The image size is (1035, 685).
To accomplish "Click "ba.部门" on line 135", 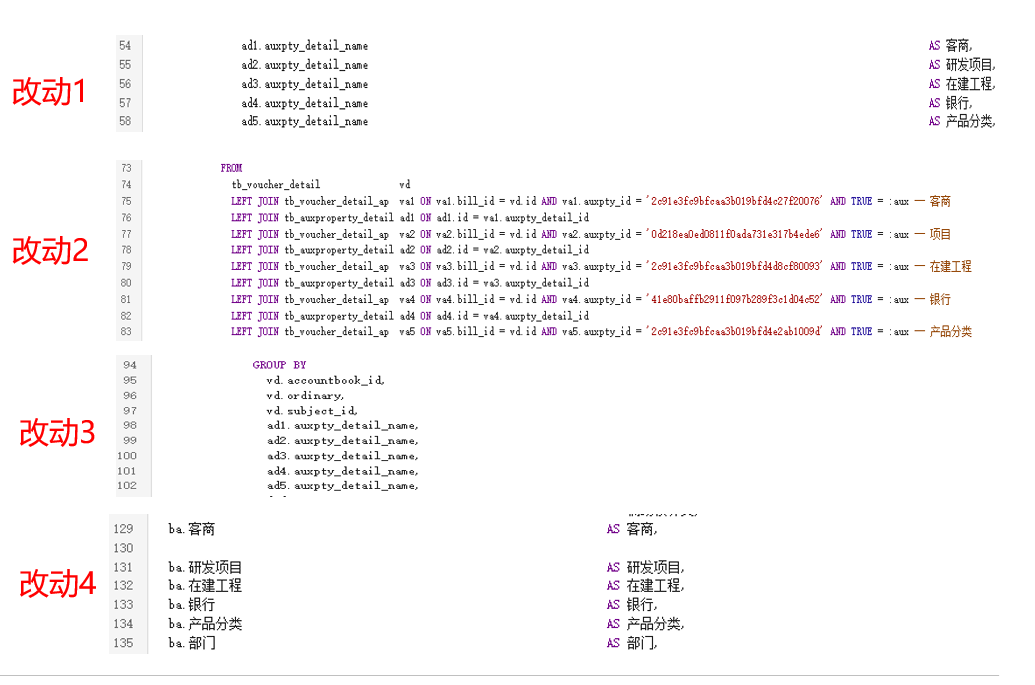I will pyautogui.click(x=191, y=643).
